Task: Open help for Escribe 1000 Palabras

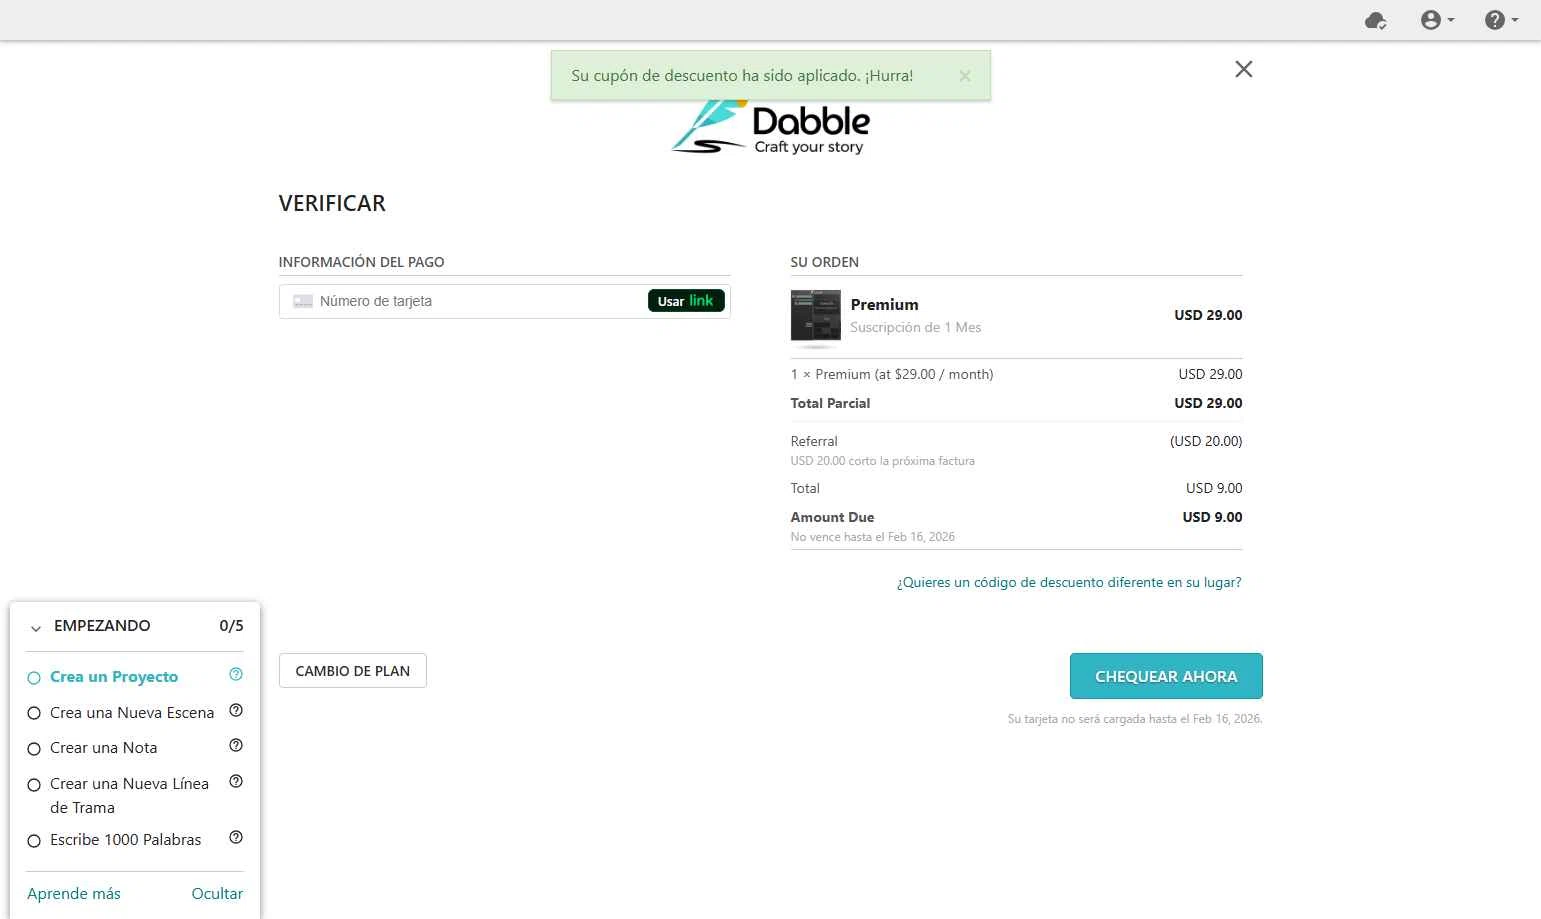Action: pyautogui.click(x=236, y=837)
